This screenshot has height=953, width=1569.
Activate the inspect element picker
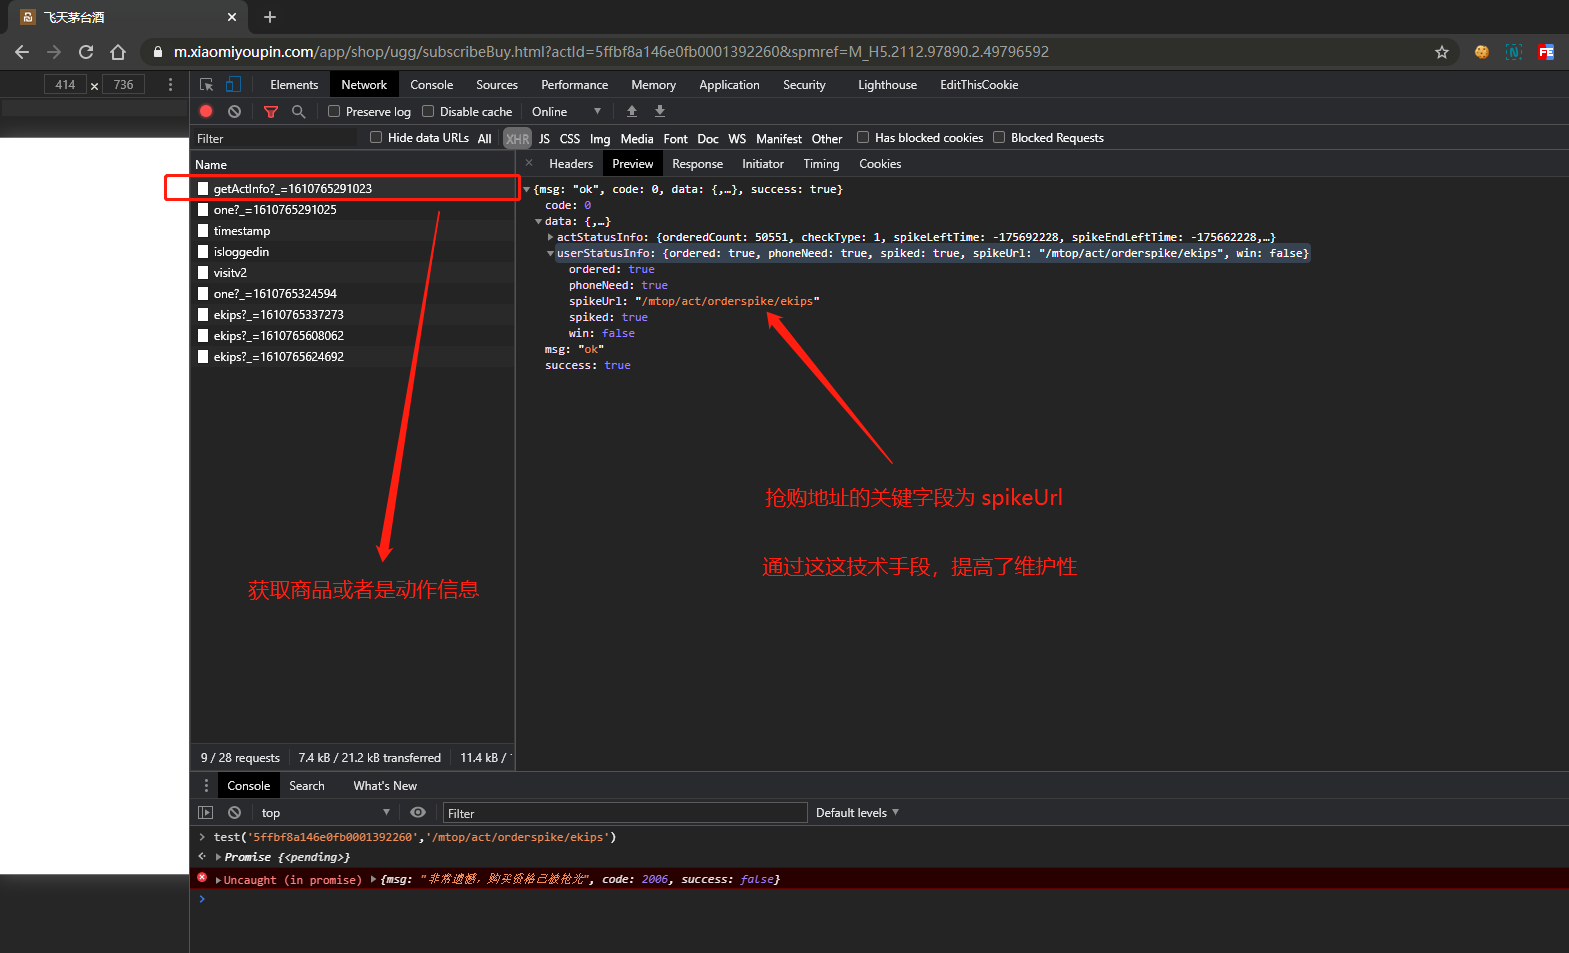(207, 85)
